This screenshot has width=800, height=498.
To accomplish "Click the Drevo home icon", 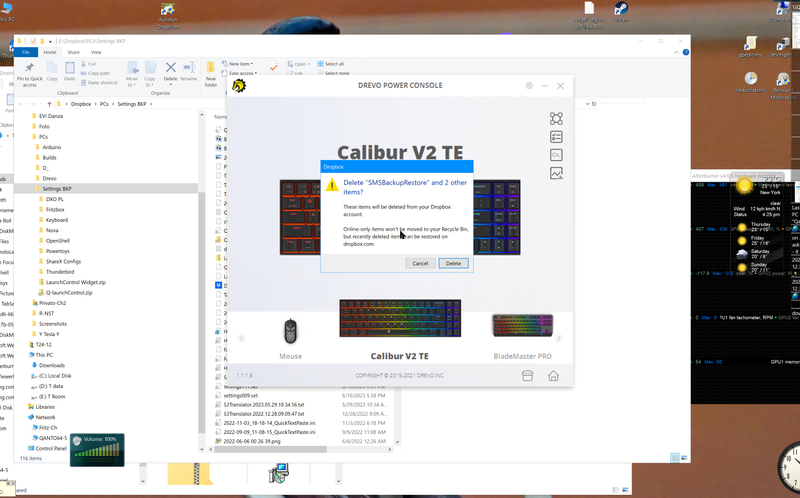I will coord(553,375).
